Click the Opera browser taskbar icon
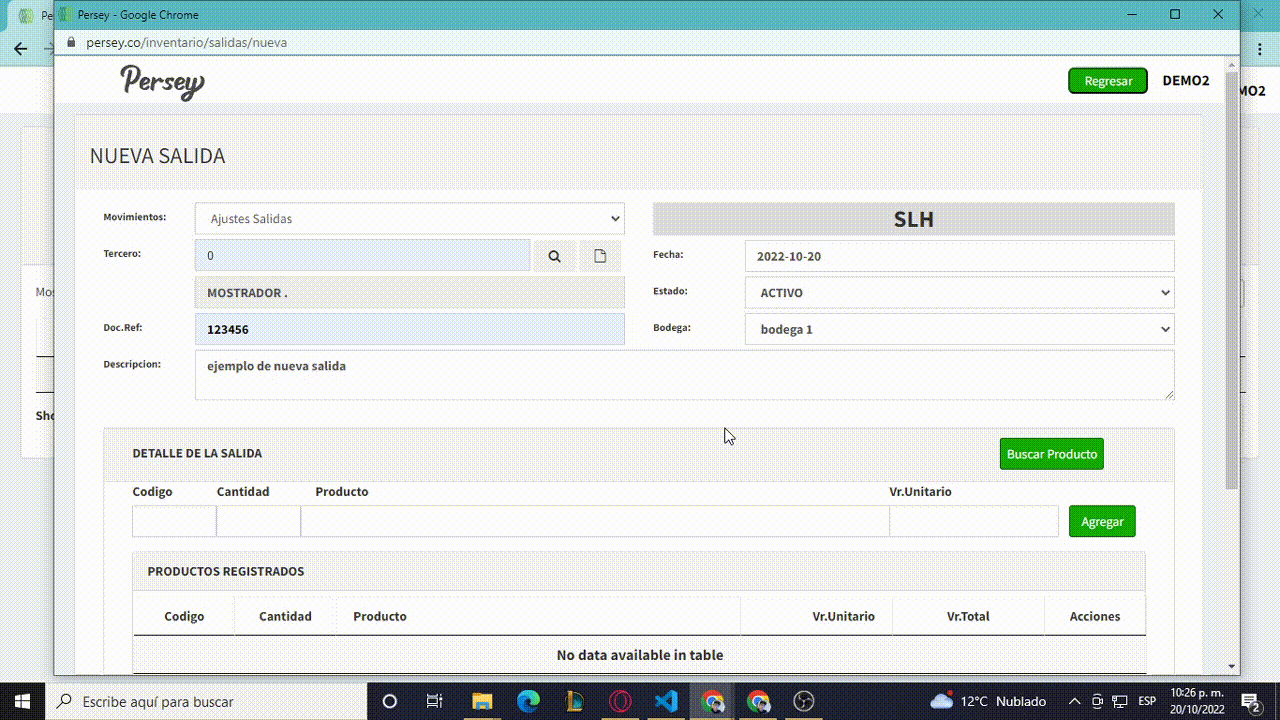This screenshot has width=1280, height=720. [x=621, y=701]
